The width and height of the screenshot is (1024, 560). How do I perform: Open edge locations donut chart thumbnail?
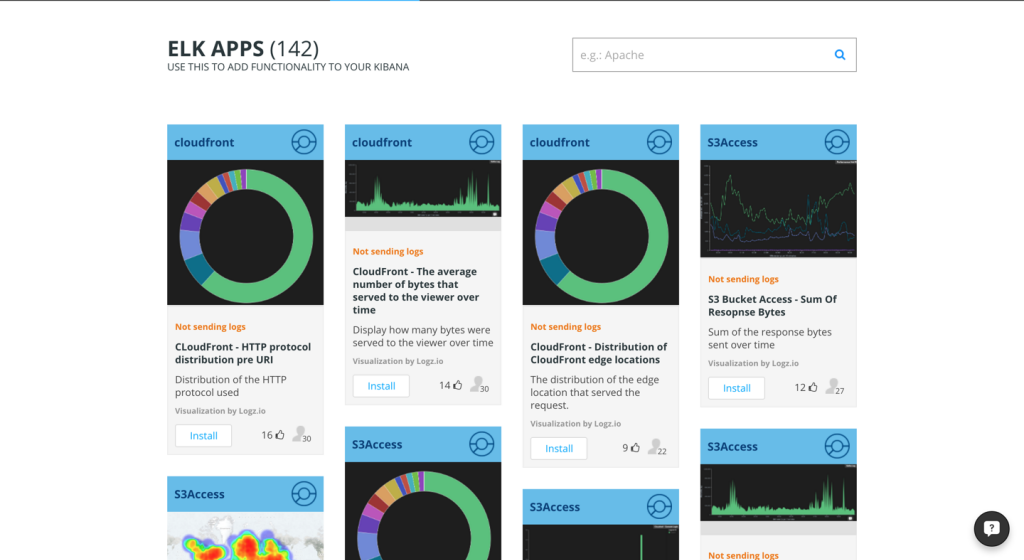click(x=601, y=232)
